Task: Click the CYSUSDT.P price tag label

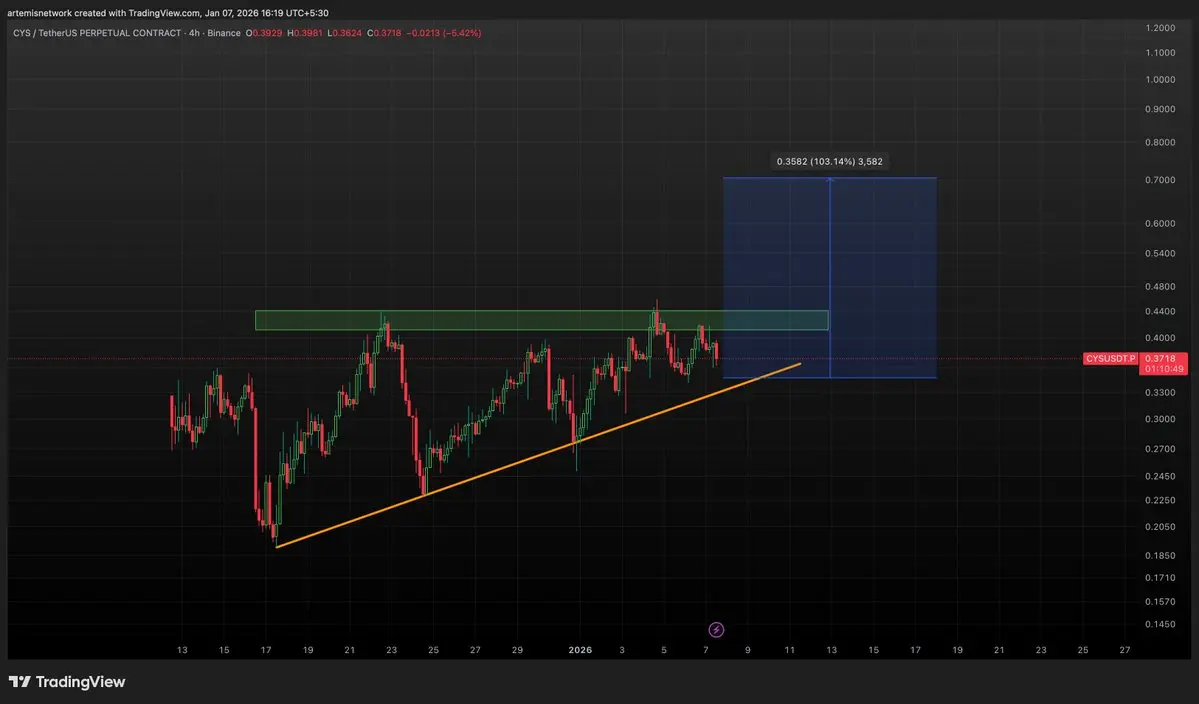Action: tap(1110, 358)
